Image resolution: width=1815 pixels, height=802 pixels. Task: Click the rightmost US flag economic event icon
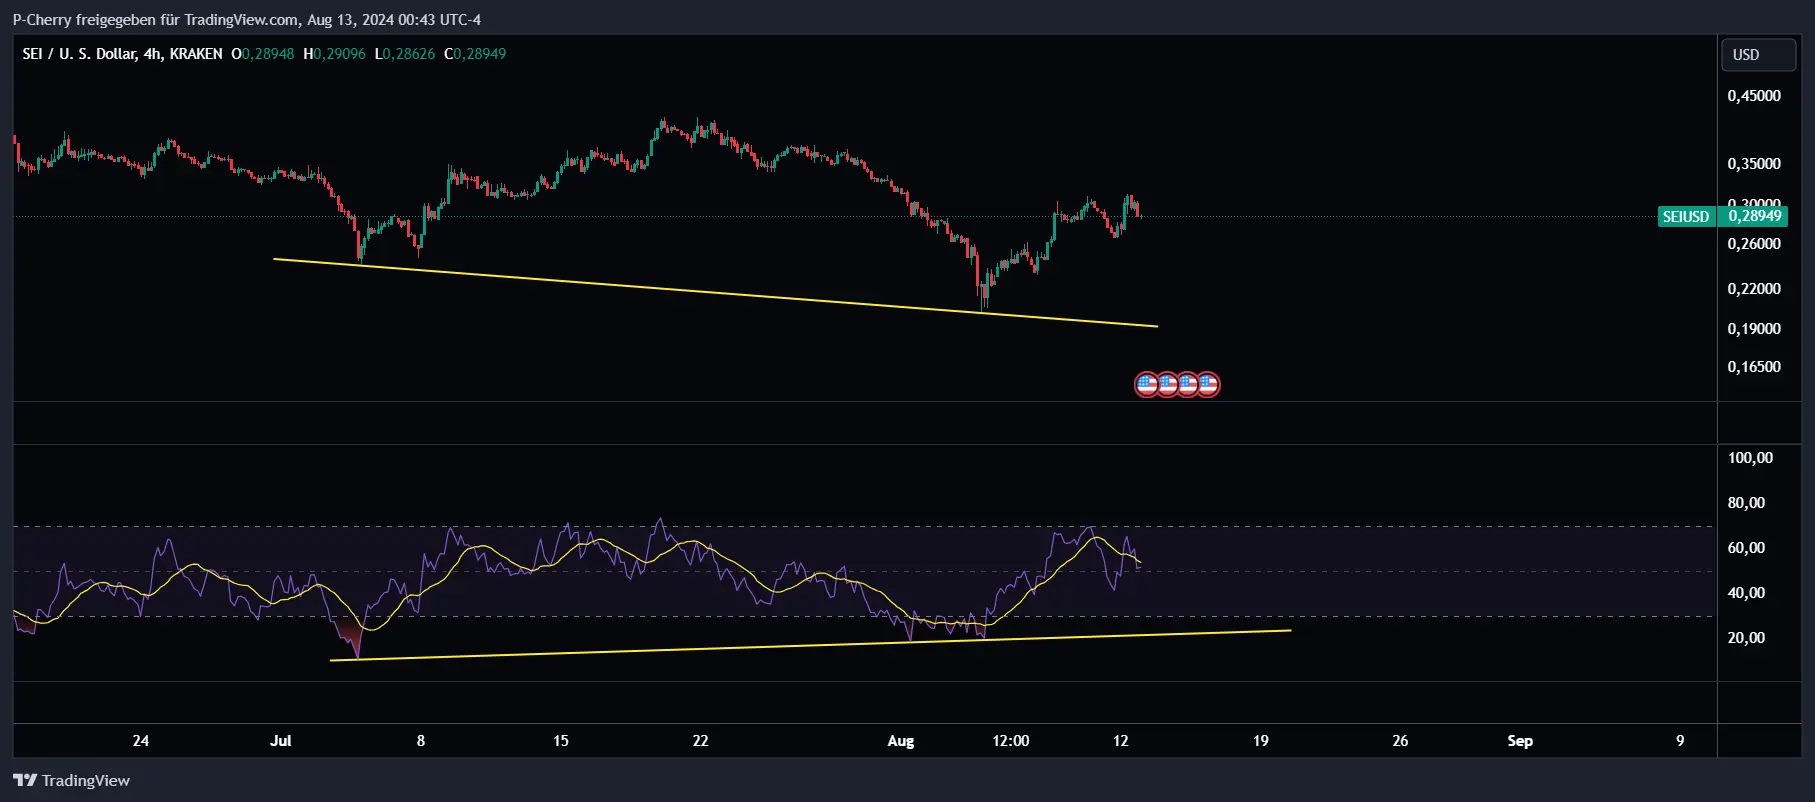point(1208,384)
